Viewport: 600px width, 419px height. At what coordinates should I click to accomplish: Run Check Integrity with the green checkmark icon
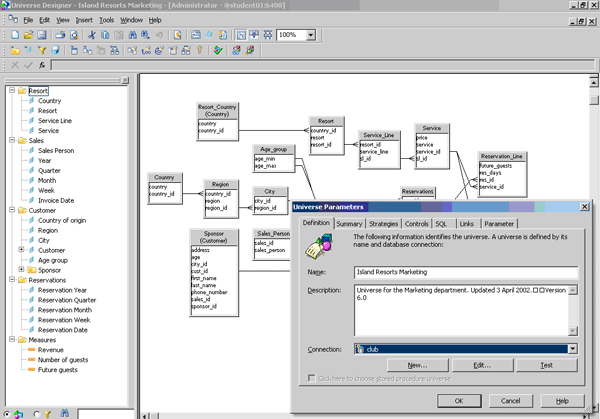(218, 50)
